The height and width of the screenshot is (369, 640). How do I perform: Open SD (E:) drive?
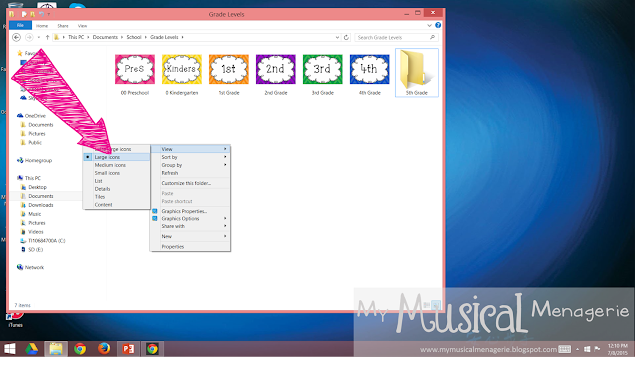point(32,249)
